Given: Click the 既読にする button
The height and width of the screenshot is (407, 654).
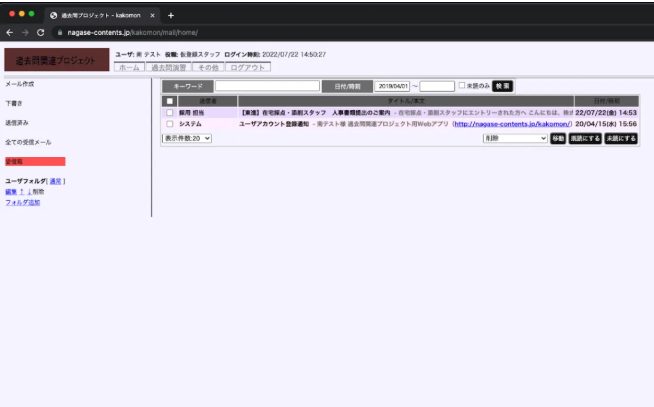Looking at the screenshot, I should (x=585, y=138).
